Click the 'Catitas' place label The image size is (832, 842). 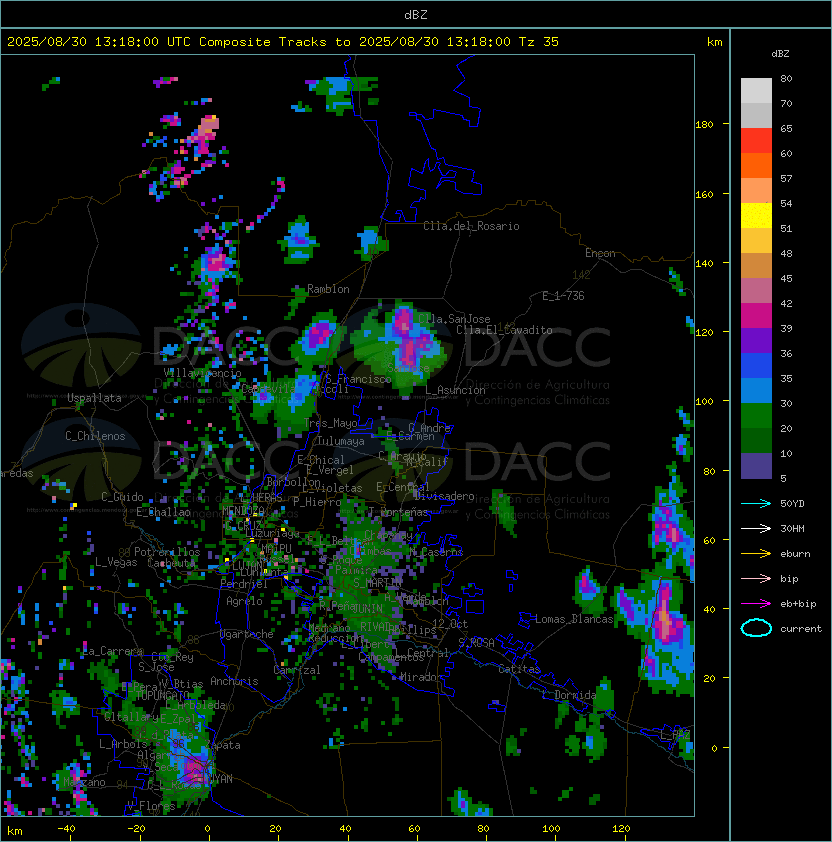pos(519,670)
